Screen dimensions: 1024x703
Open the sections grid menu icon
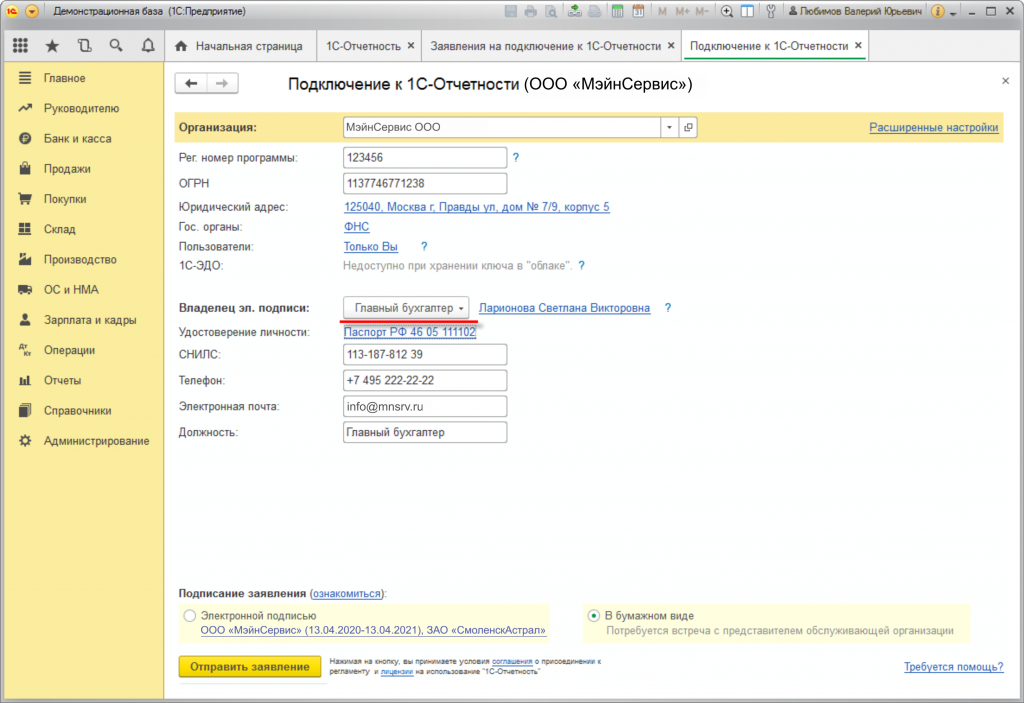pyautogui.click(x=20, y=46)
